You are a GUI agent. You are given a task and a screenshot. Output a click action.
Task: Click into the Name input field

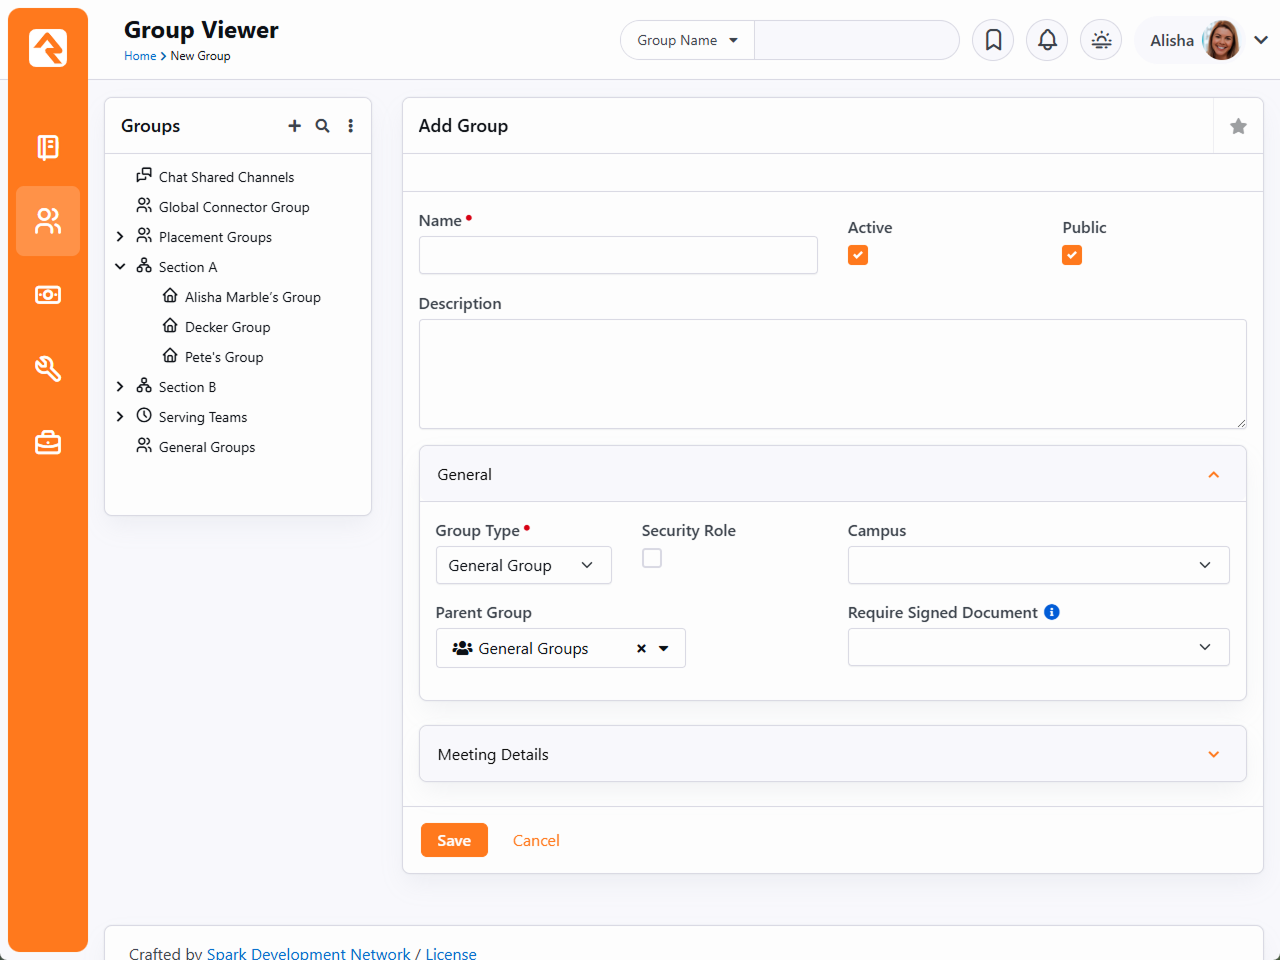(x=618, y=255)
